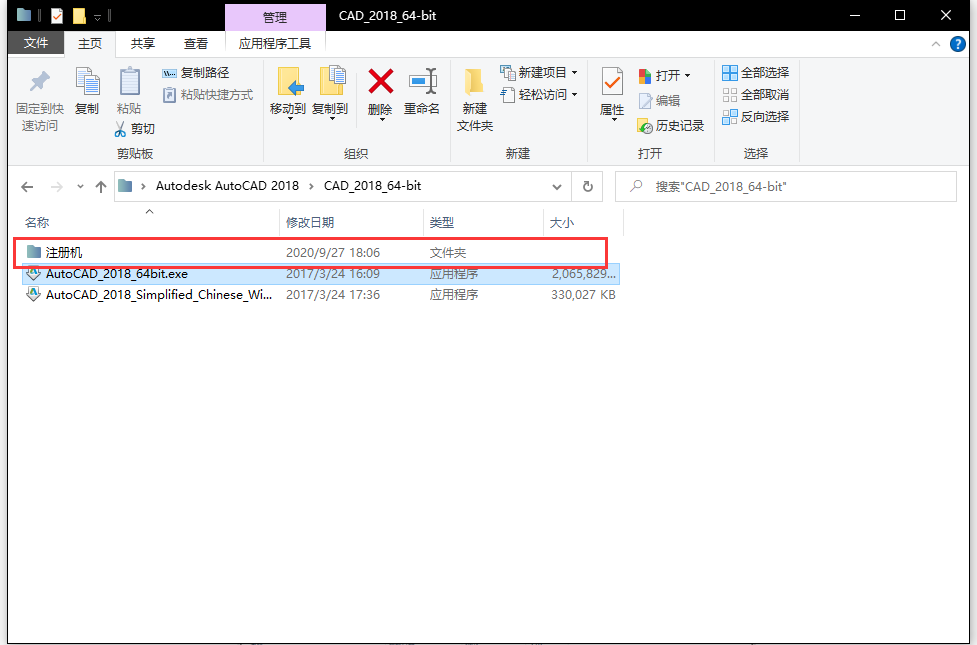Click Invert Selection (反向选择) button
This screenshot has width=977, height=645.
[755, 117]
